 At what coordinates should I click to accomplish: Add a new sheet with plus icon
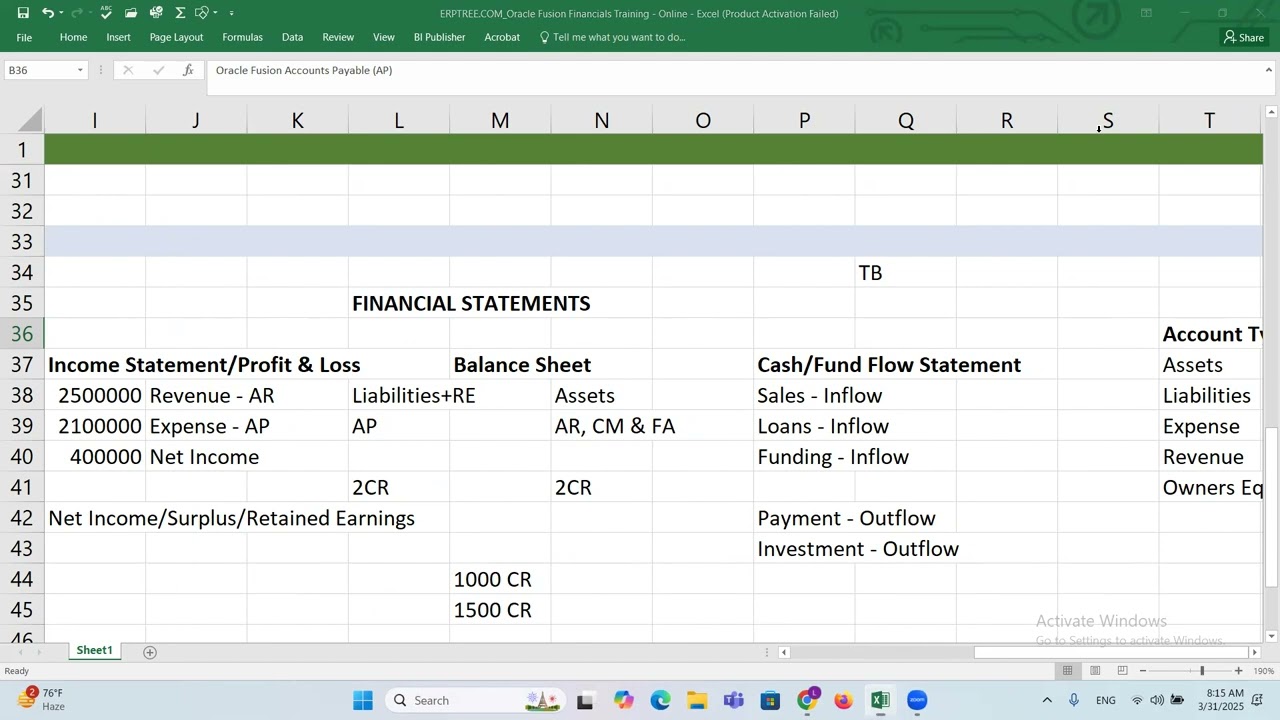tap(150, 652)
